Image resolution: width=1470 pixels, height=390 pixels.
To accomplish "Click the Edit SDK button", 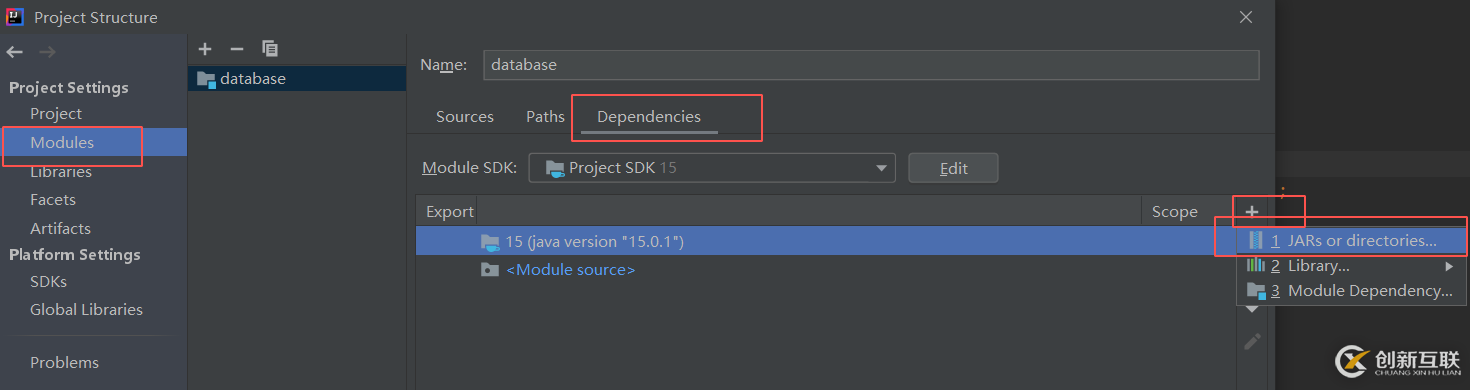I will [x=953, y=168].
